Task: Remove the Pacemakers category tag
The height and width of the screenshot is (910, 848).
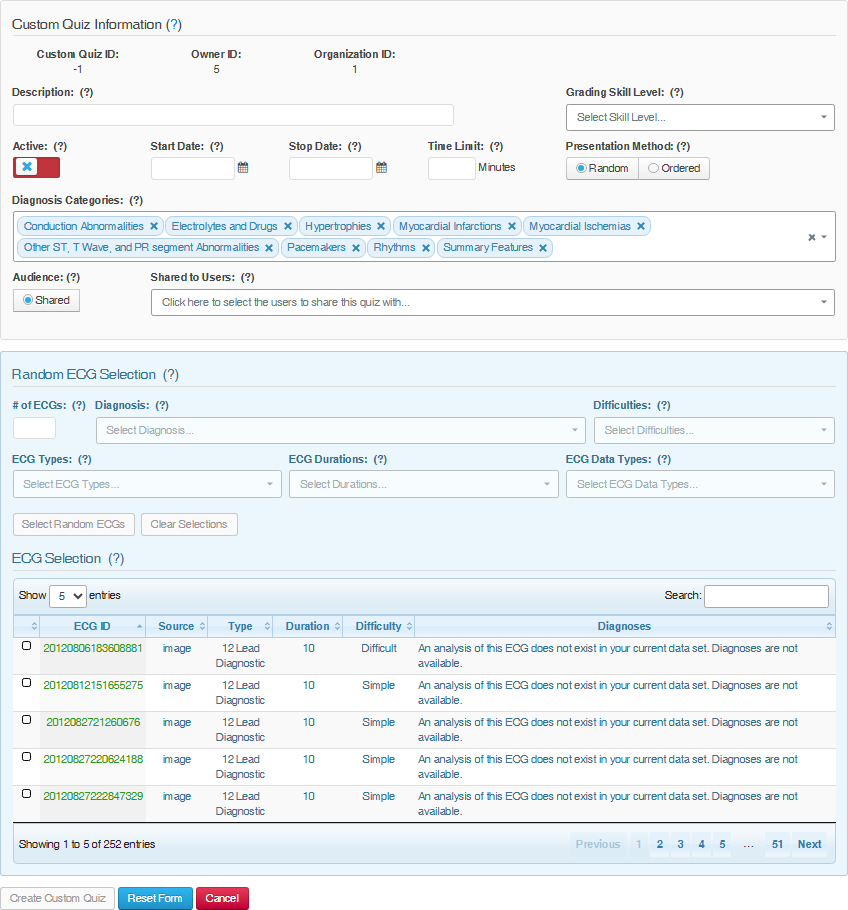Action: coord(356,248)
